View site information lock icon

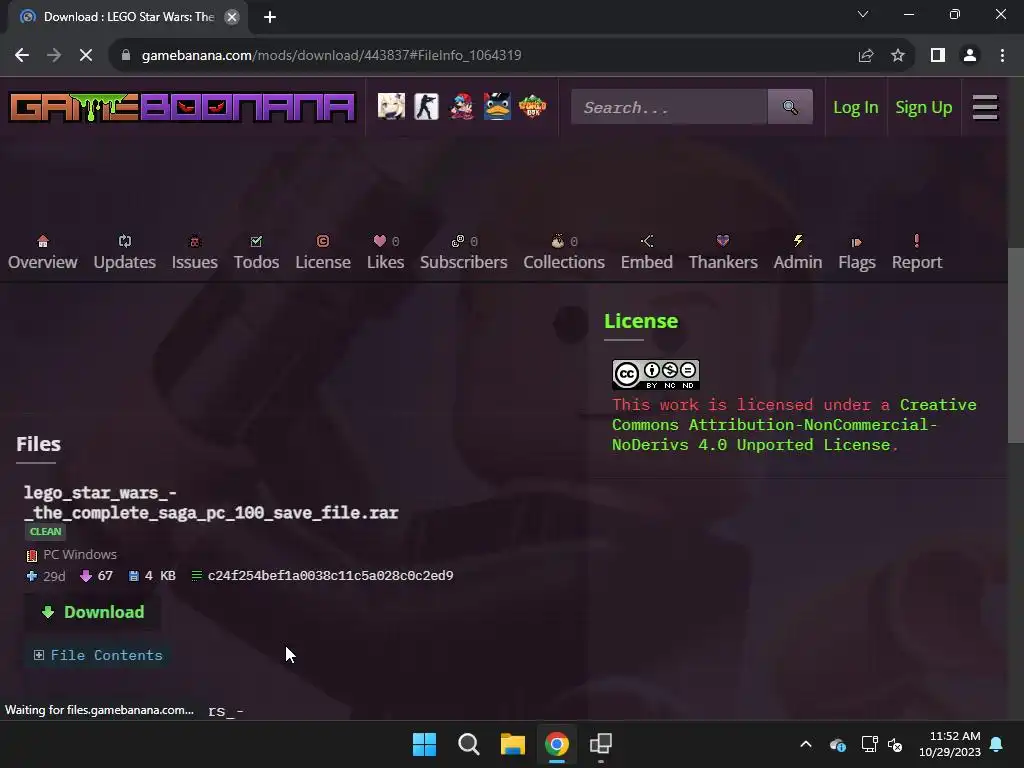(126, 56)
